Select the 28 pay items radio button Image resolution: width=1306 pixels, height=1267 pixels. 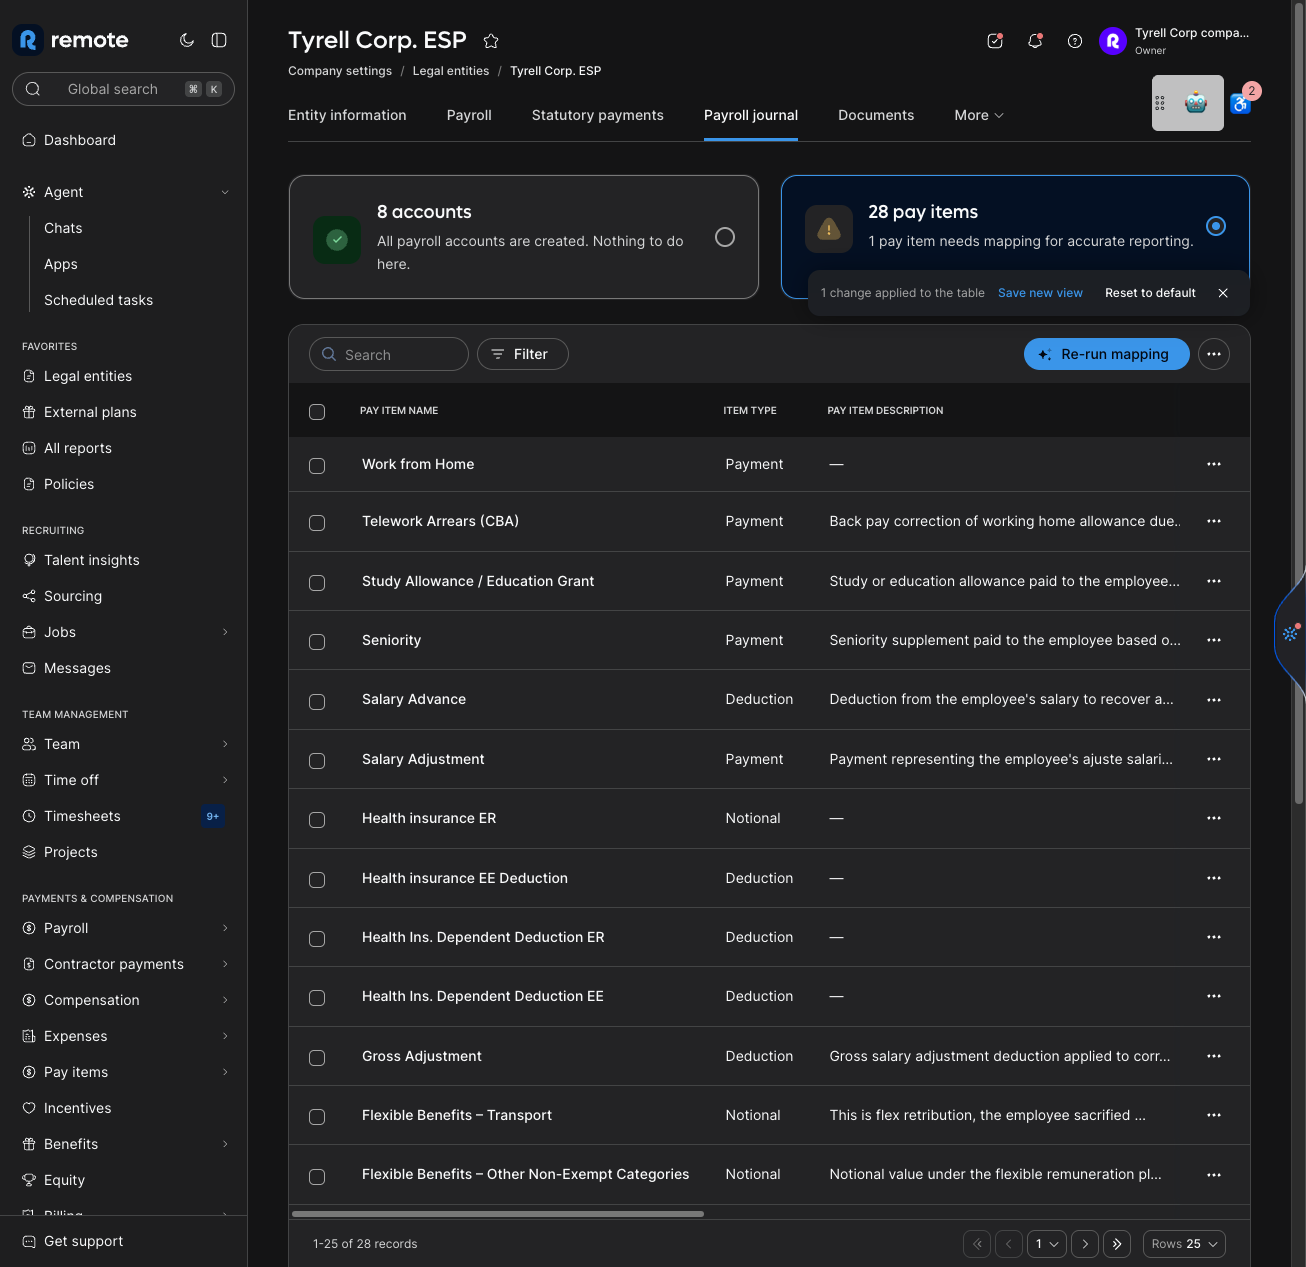click(x=1216, y=226)
